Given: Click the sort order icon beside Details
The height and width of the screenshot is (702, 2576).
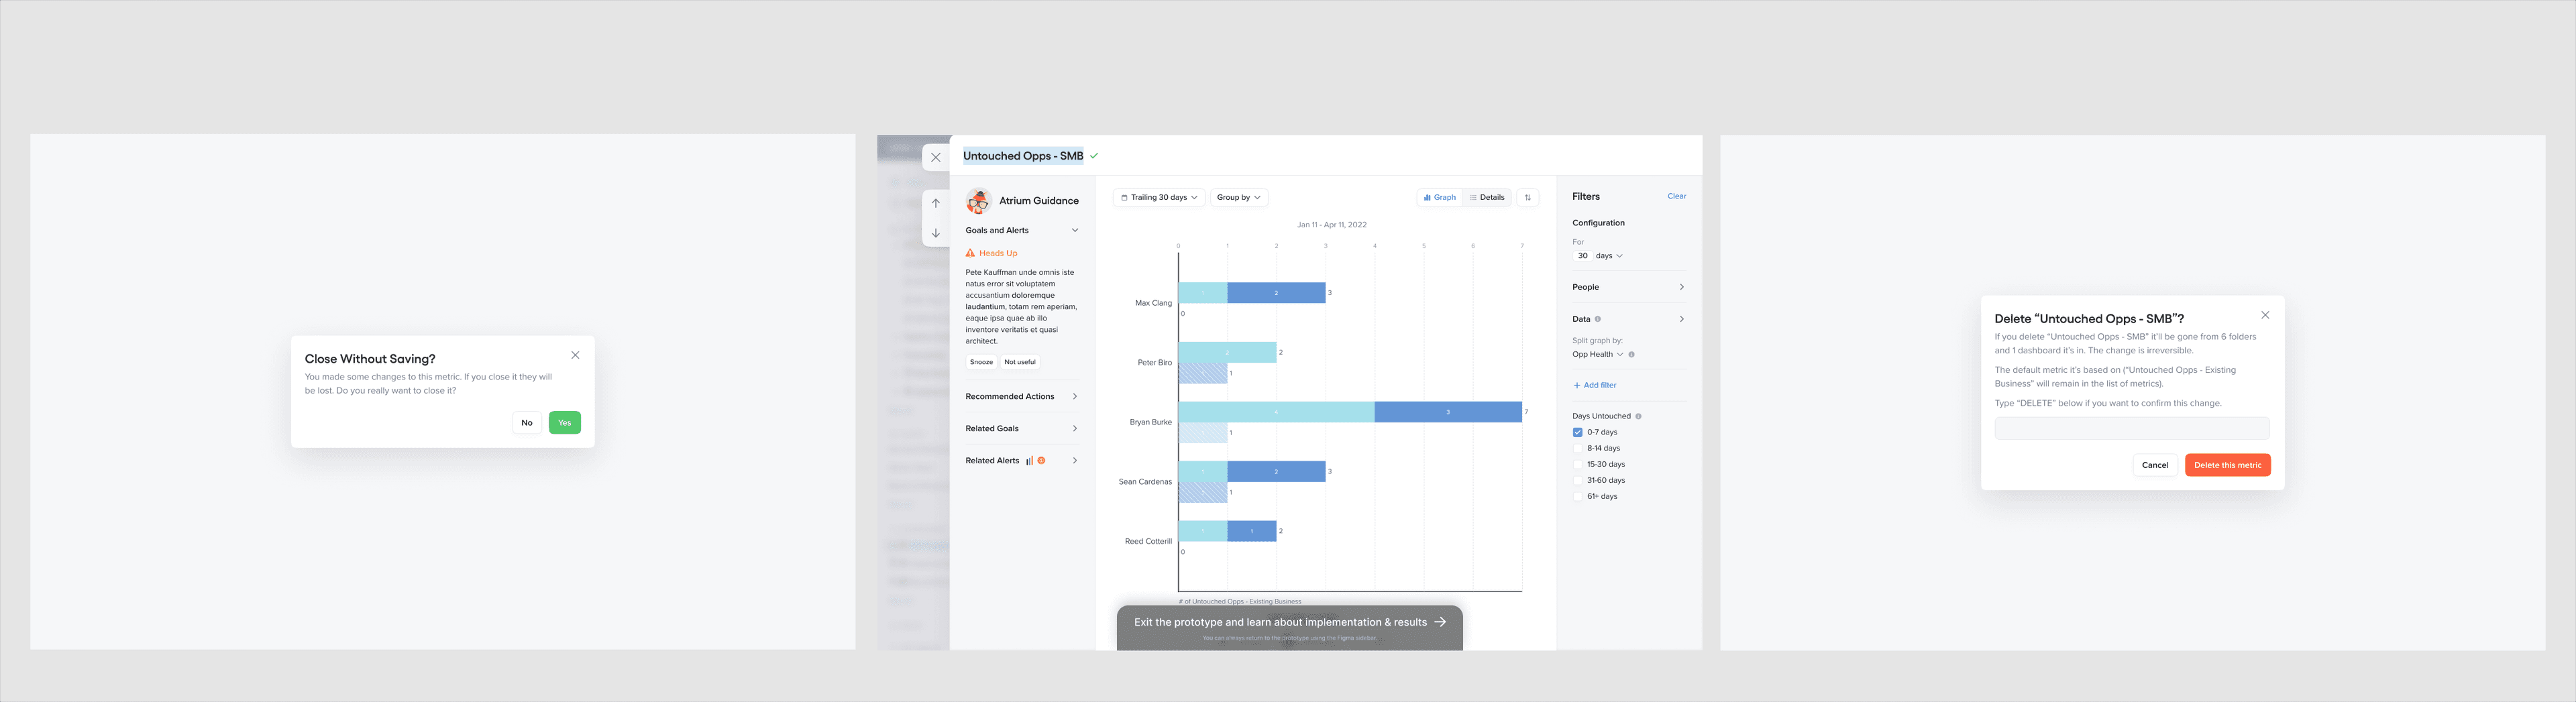Looking at the screenshot, I should 1527,197.
